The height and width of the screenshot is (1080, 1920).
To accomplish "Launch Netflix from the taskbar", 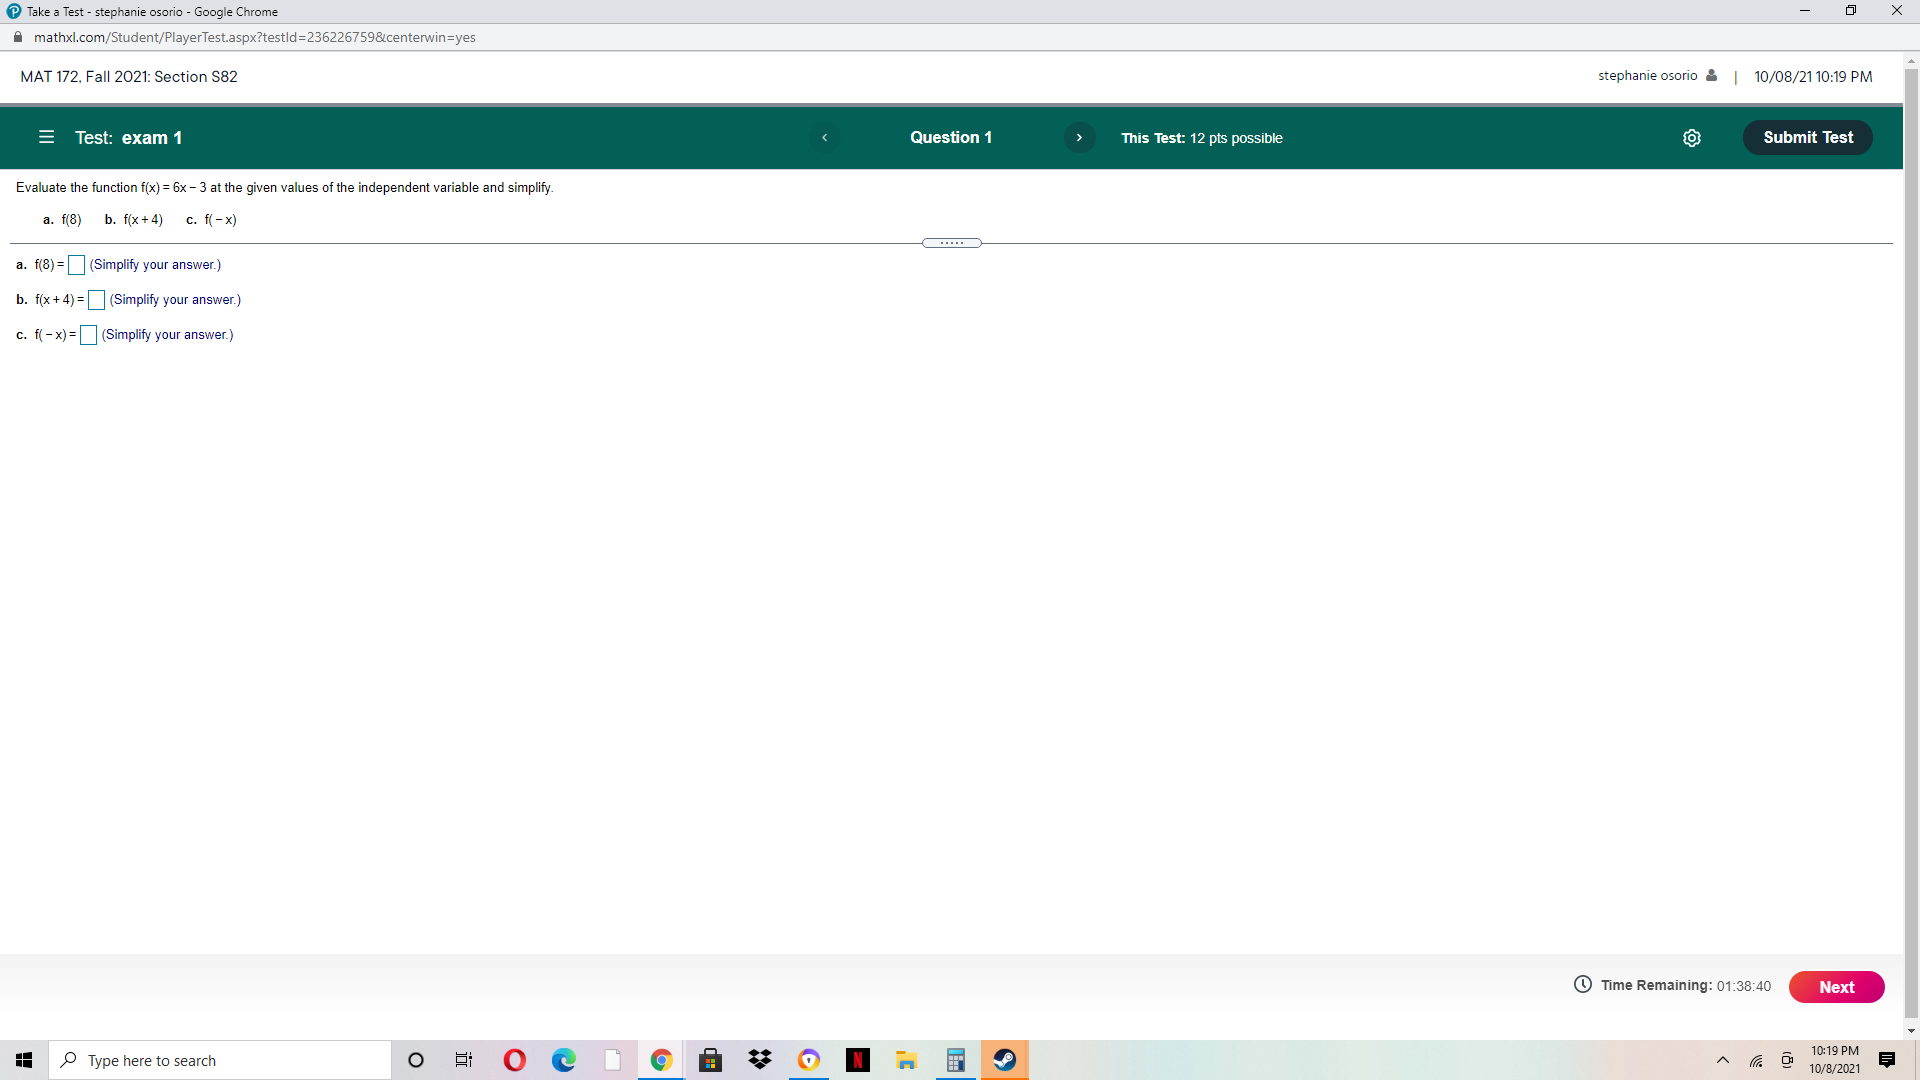I will tap(858, 1060).
